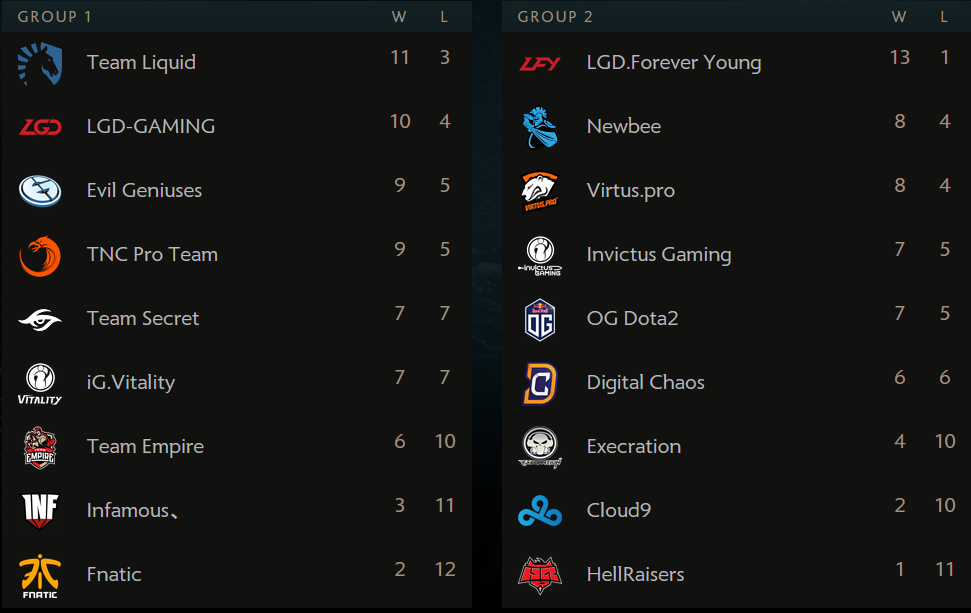Click the Cloud9 blue cloud logo
Image resolution: width=971 pixels, height=613 pixels.
click(540, 511)
